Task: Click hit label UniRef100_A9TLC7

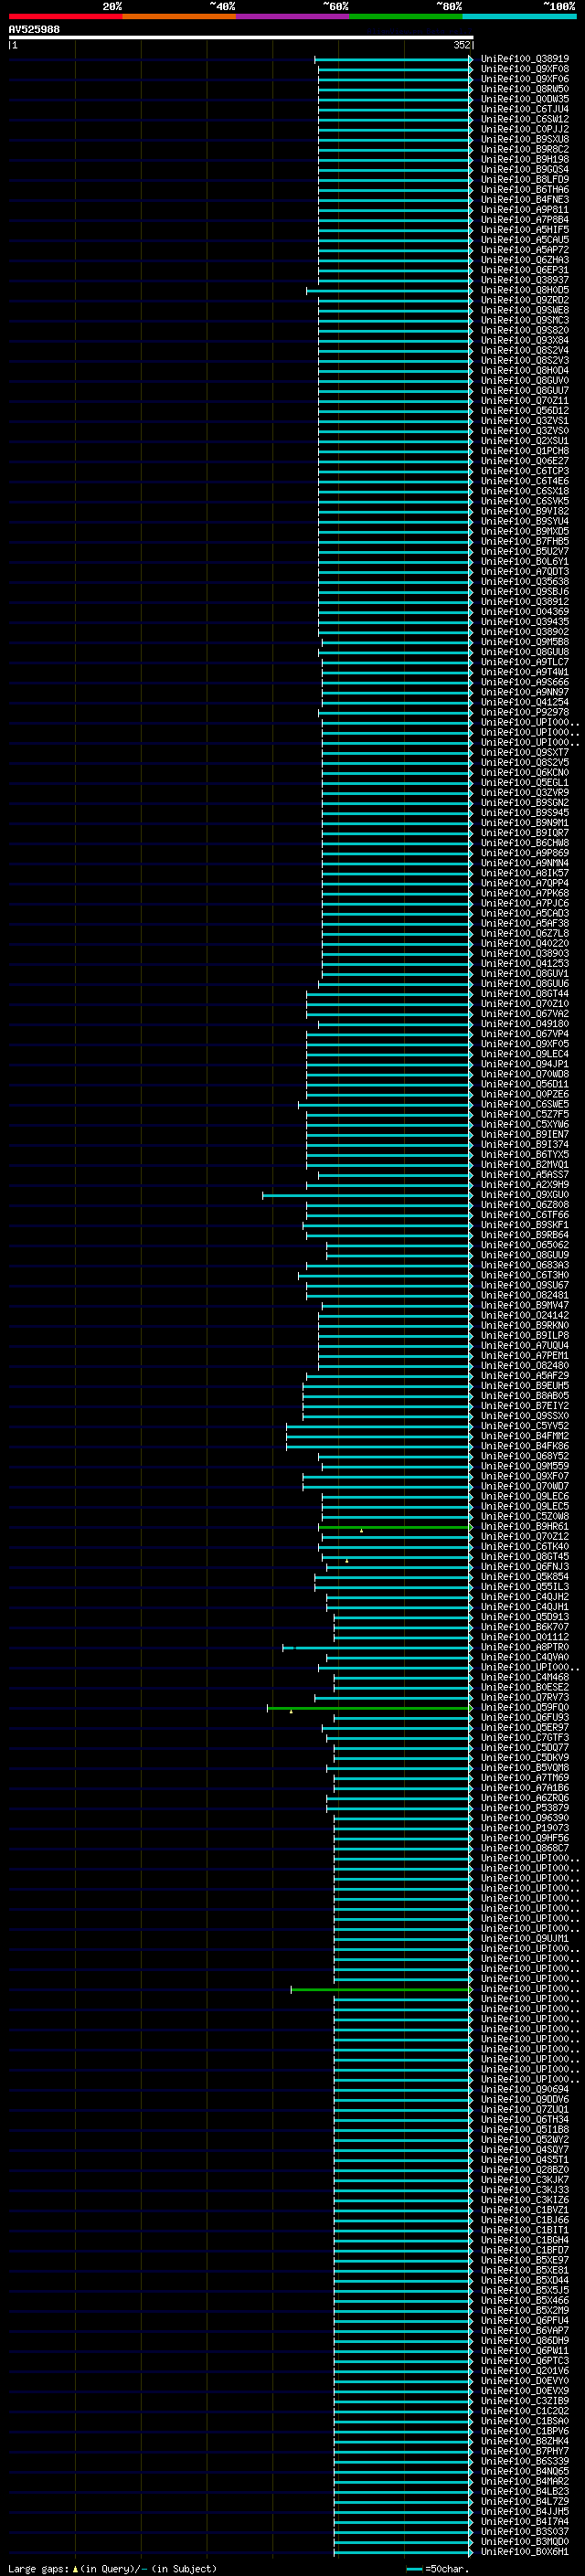Action: click(x=525, y=662)
